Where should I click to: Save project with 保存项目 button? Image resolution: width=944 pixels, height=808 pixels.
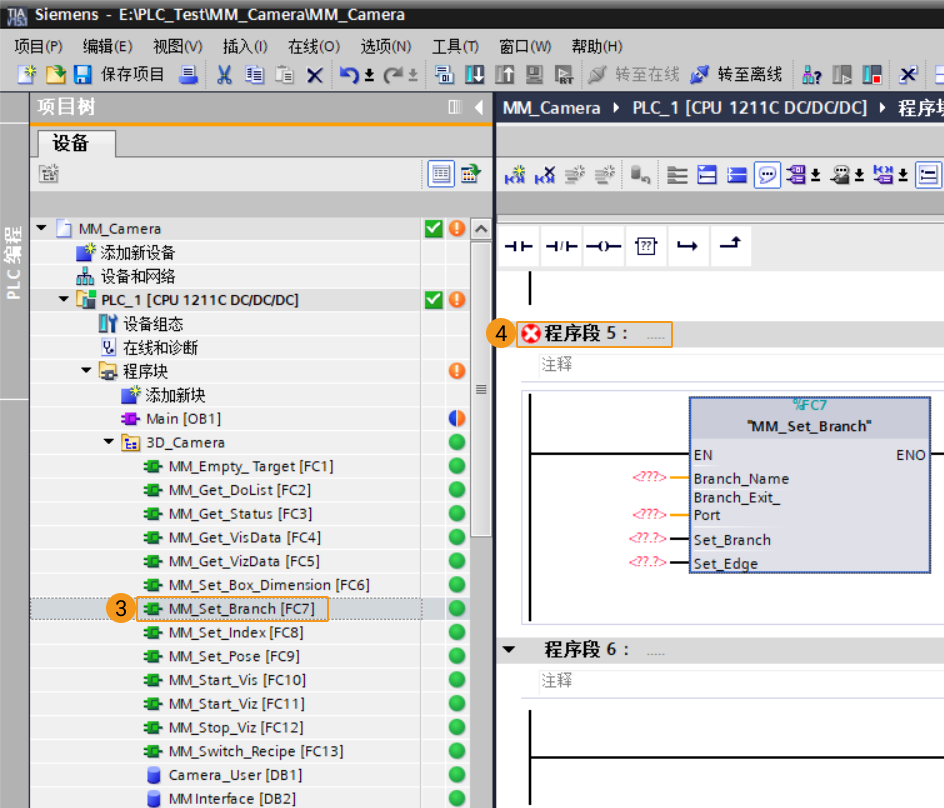[119, 75]
